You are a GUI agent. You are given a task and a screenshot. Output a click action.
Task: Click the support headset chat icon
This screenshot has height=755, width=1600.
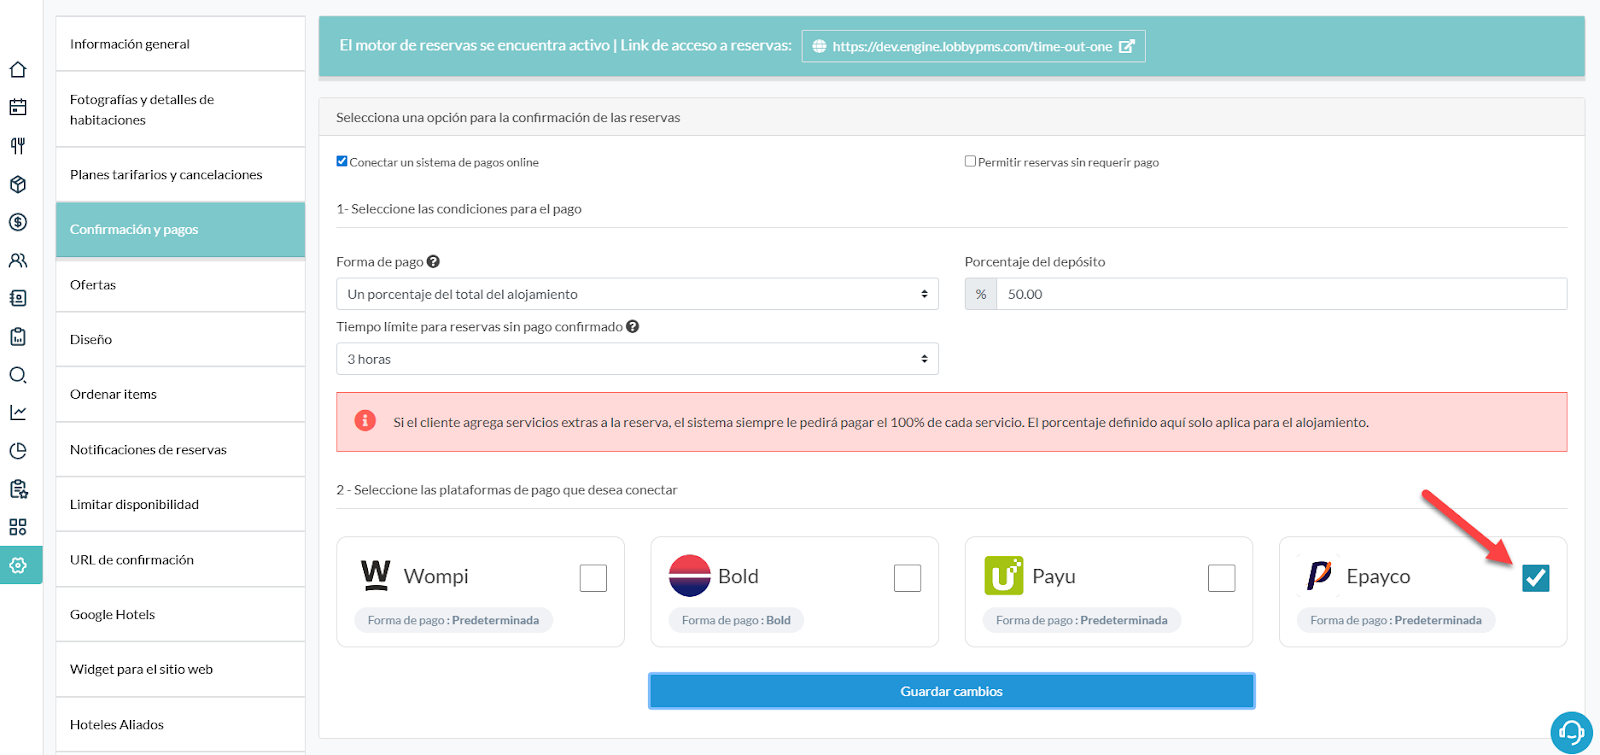pos(1571,732)
